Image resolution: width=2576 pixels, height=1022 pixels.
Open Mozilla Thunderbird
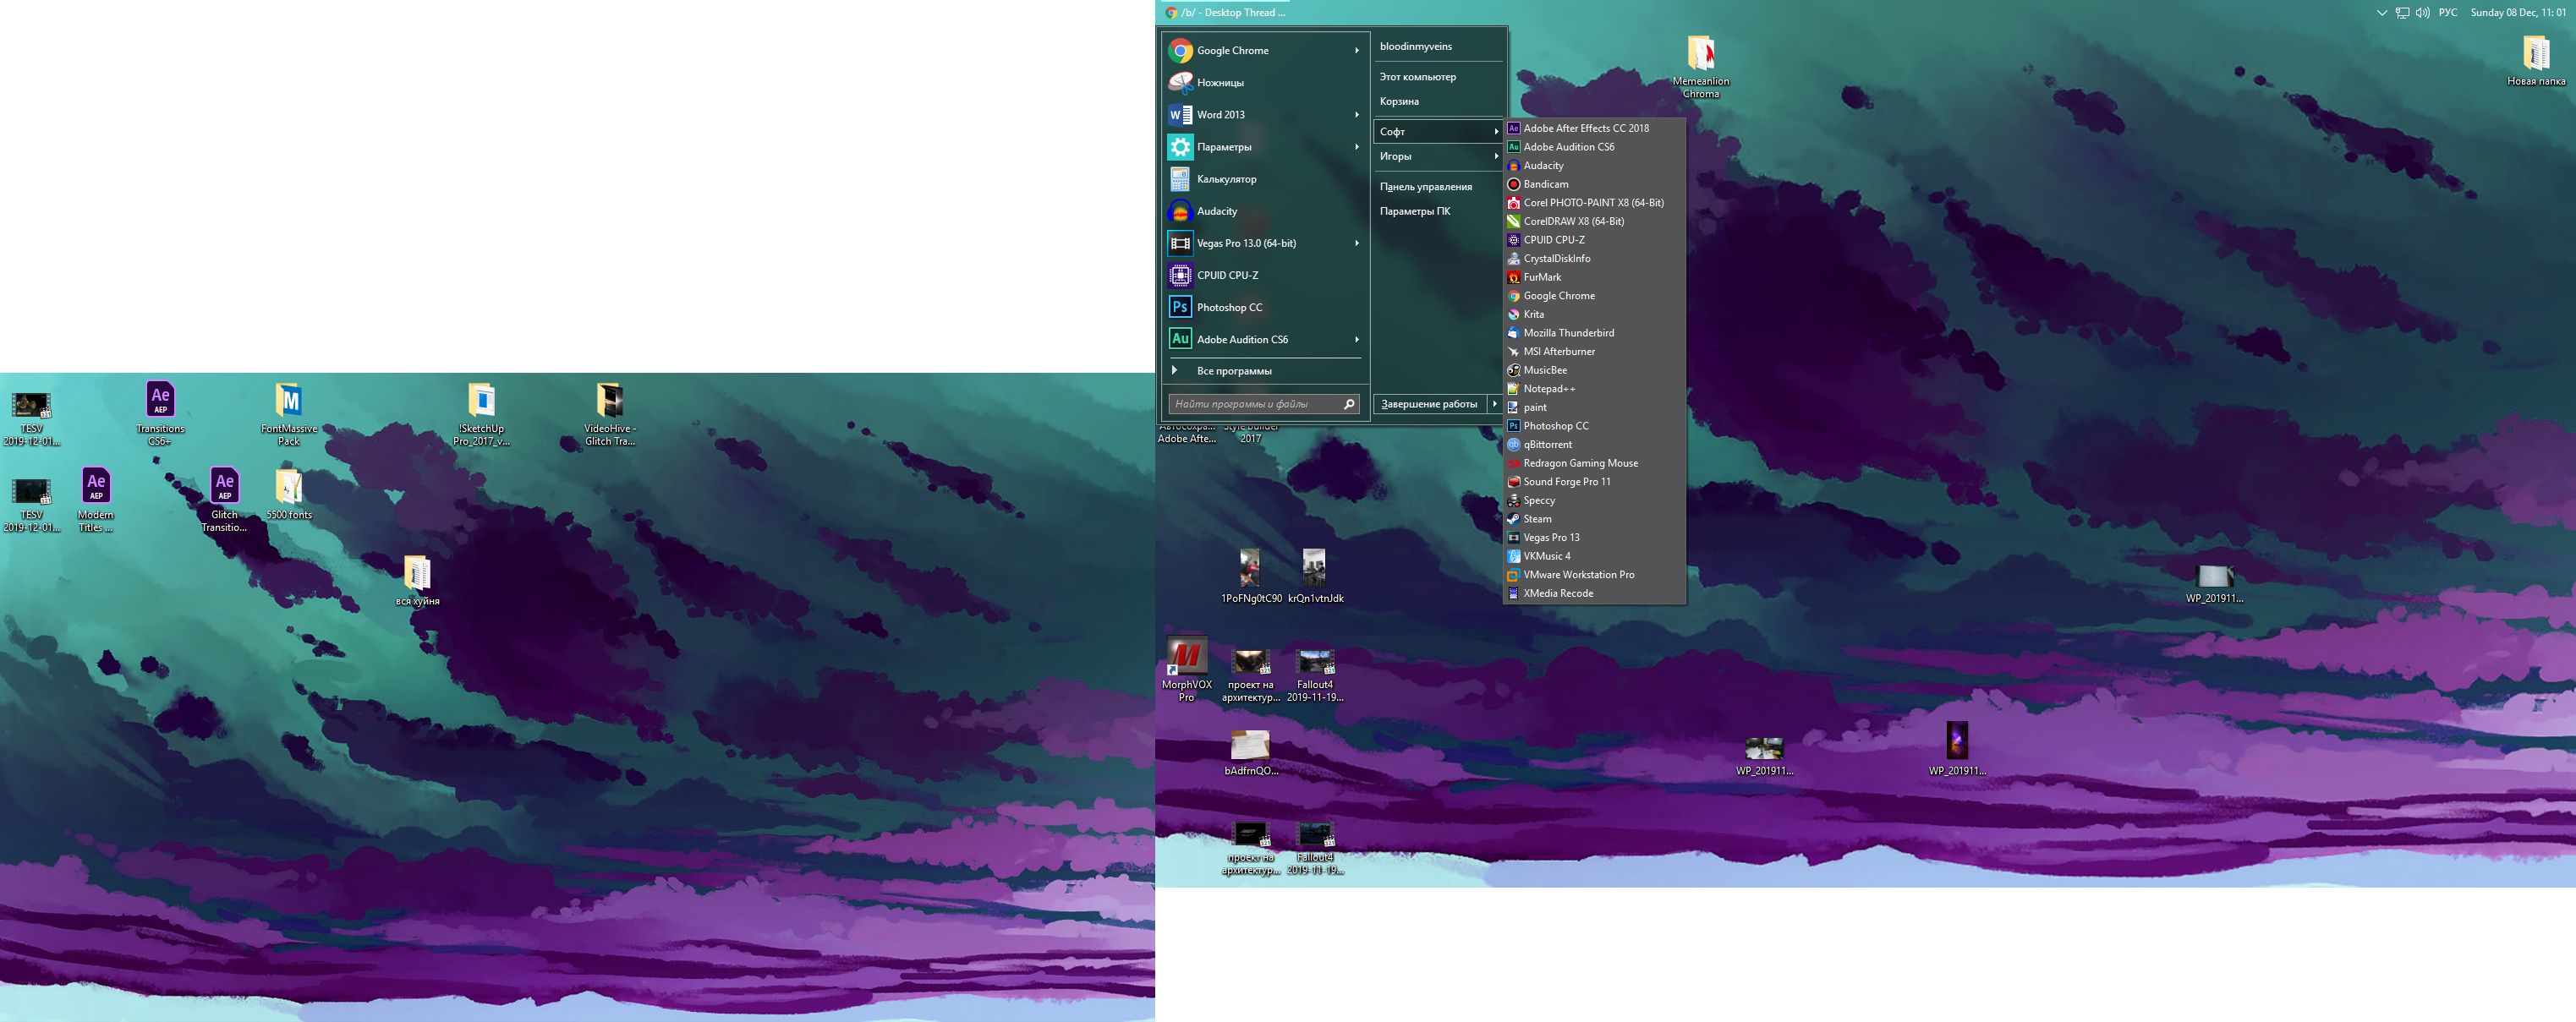1595,333
